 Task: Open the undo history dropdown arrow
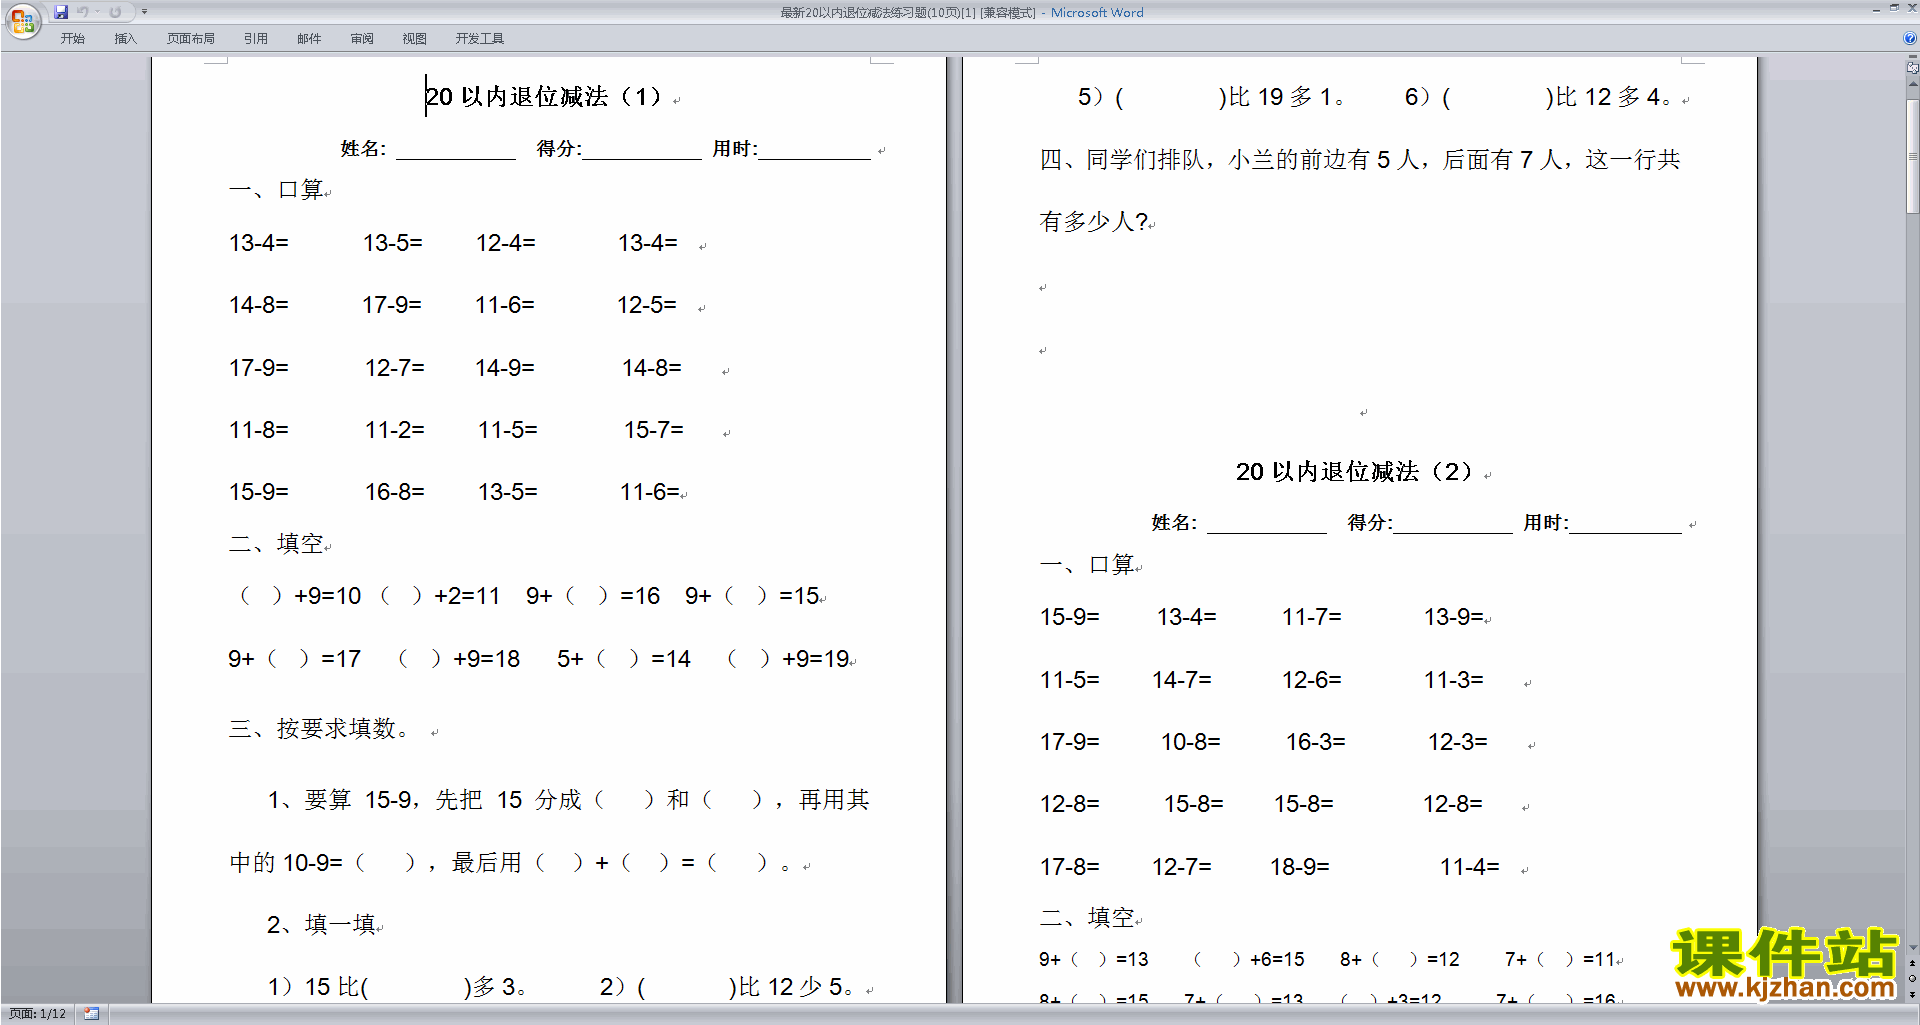(97, 12)
